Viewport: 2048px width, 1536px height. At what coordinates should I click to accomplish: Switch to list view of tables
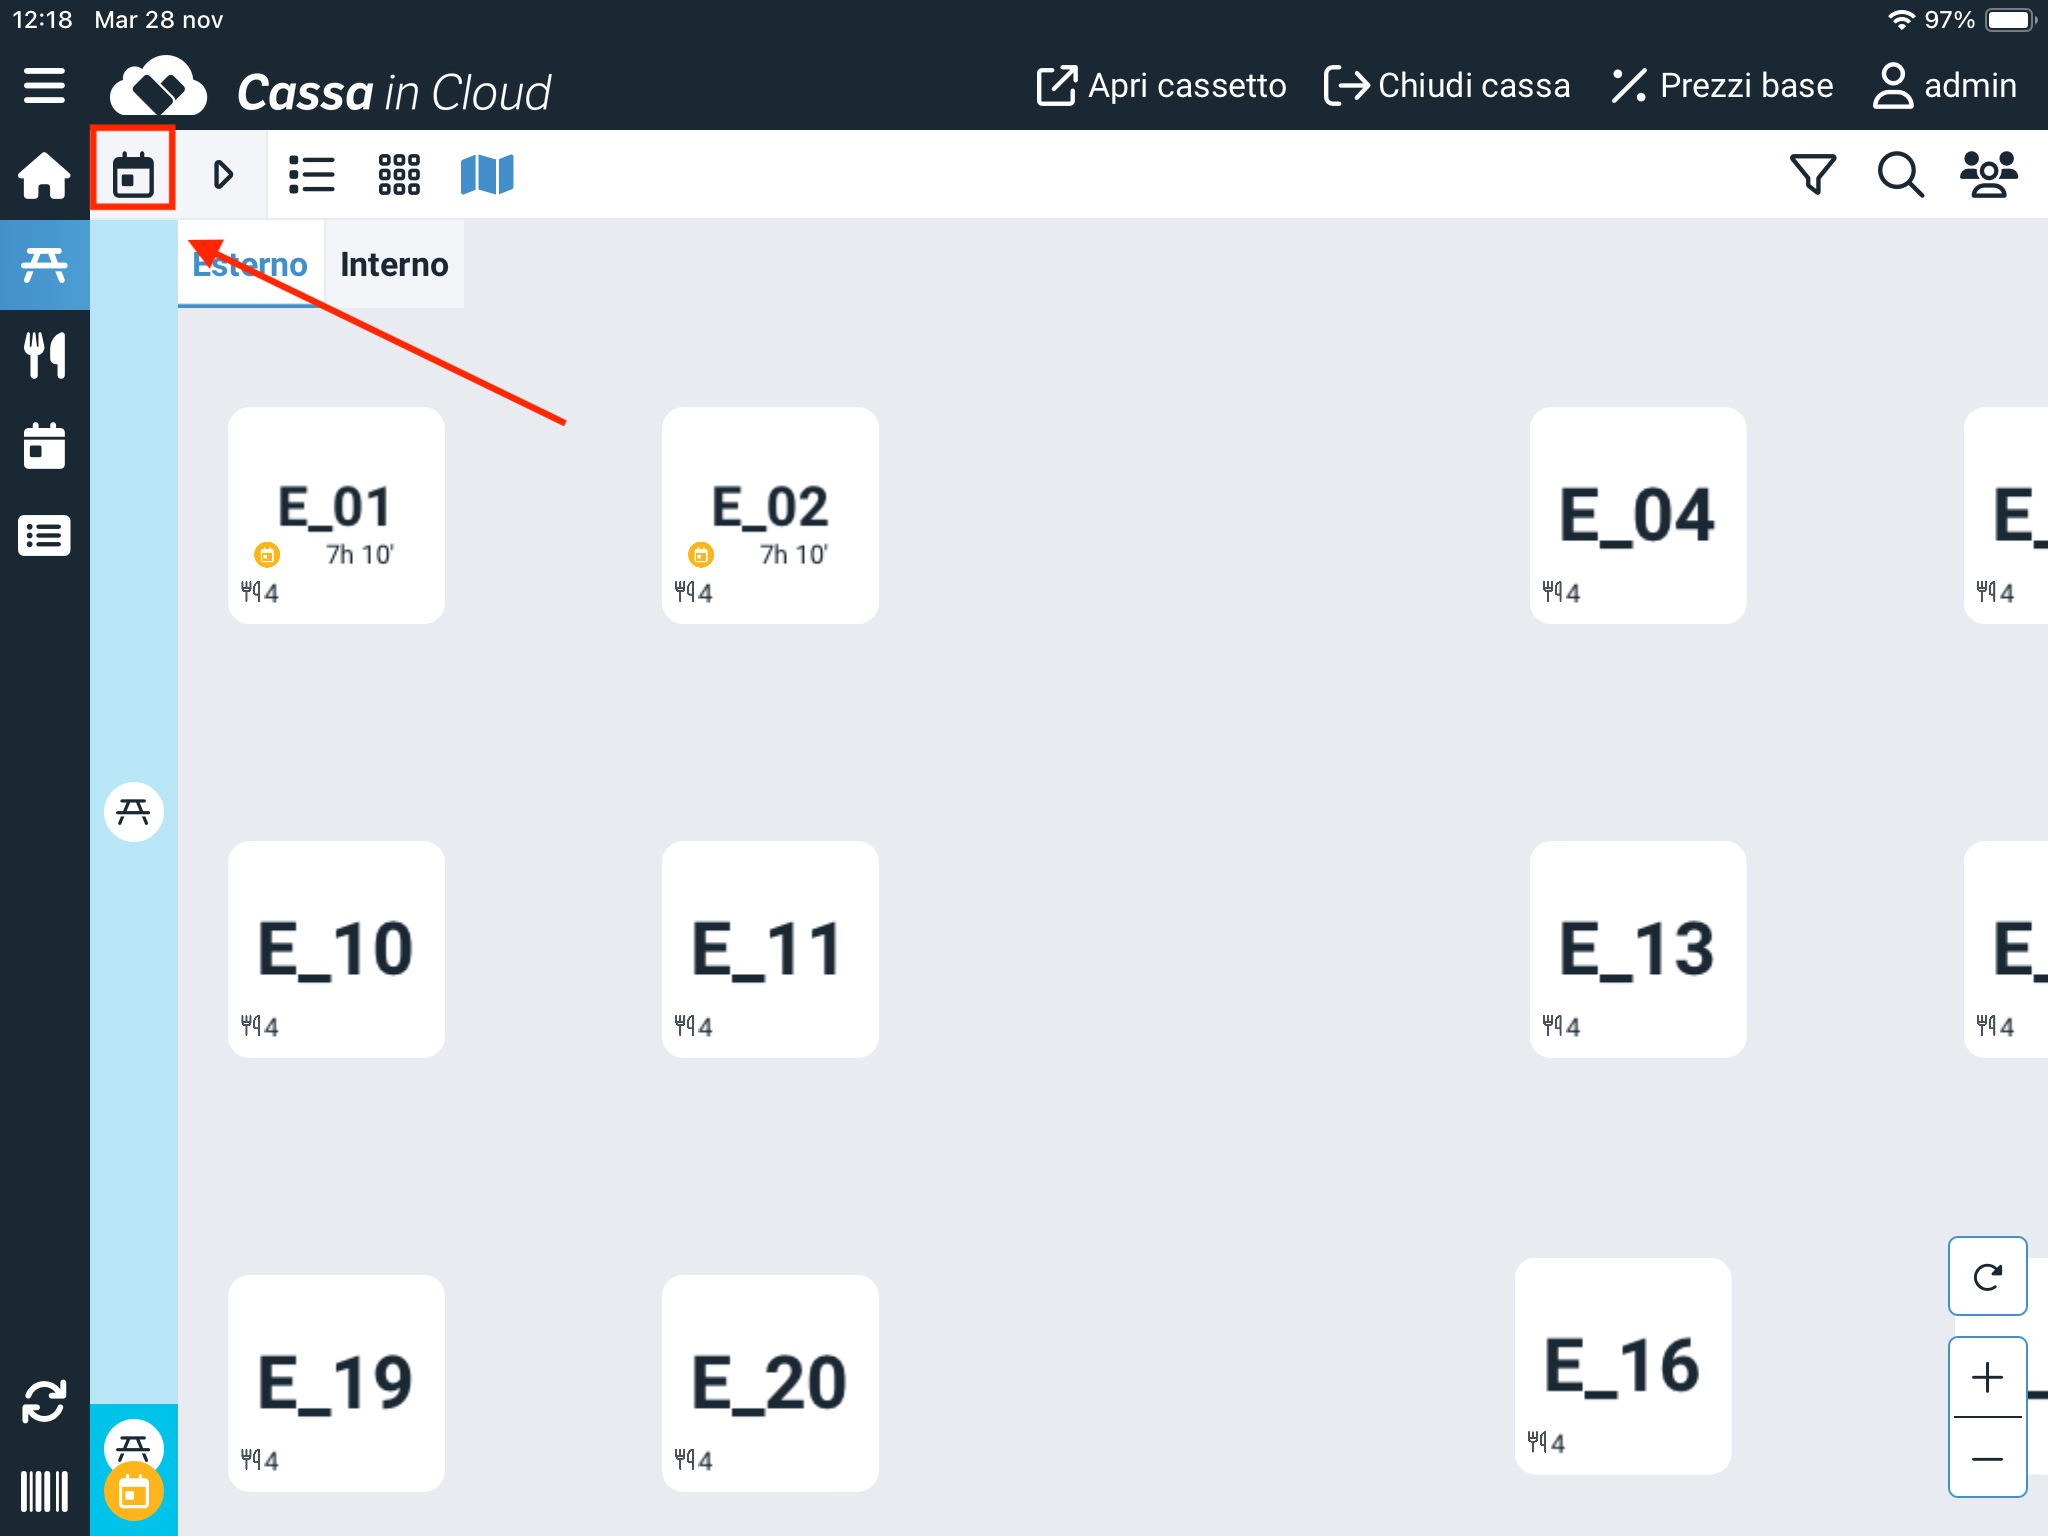[311, 175]
